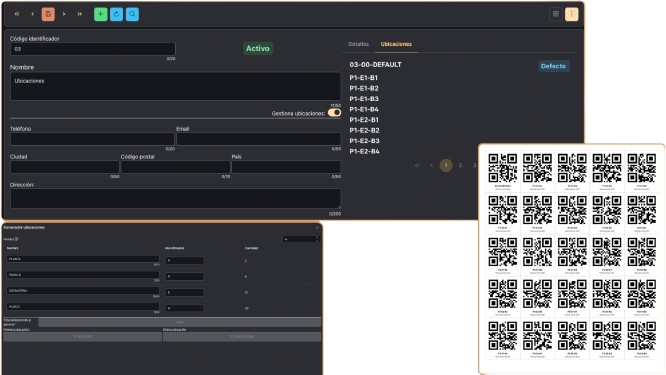The image size is (666, 375).
Task: Close the Generador ubicaciones dialog
Action: (x=317, y=228)
